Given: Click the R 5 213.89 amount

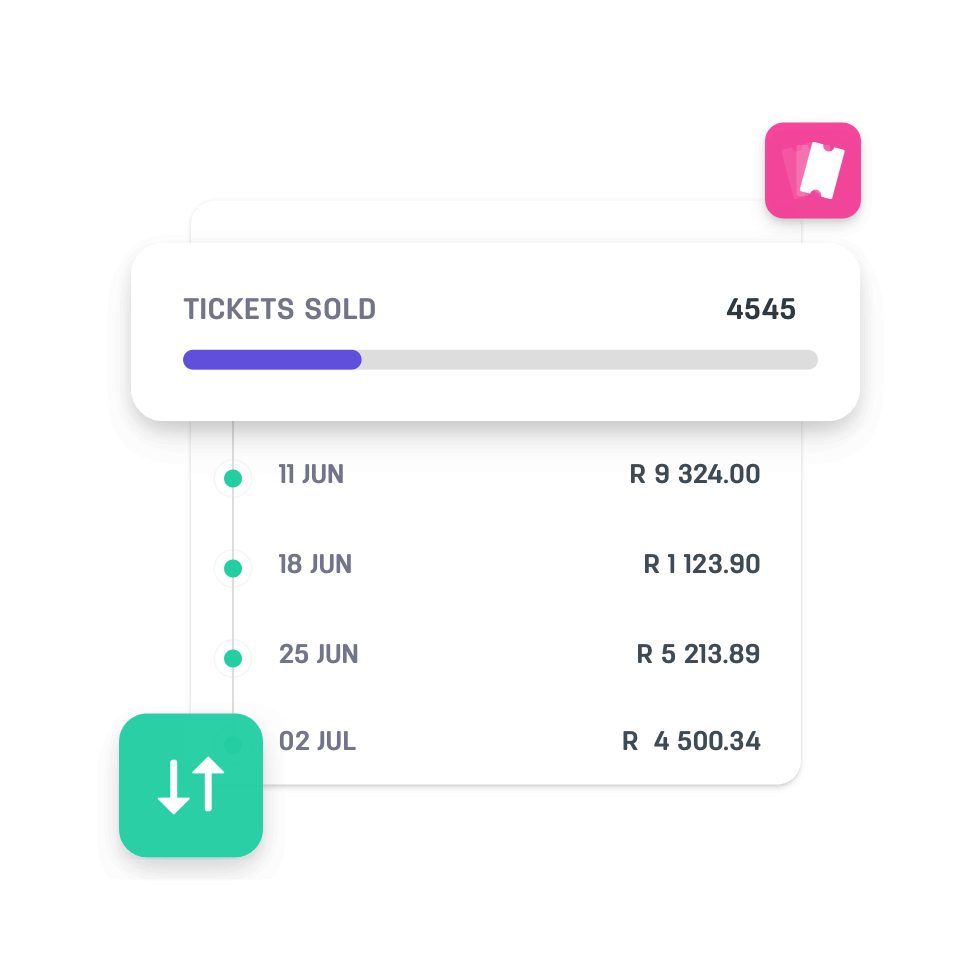Looking at the screenshot, I should coord(698,654).
